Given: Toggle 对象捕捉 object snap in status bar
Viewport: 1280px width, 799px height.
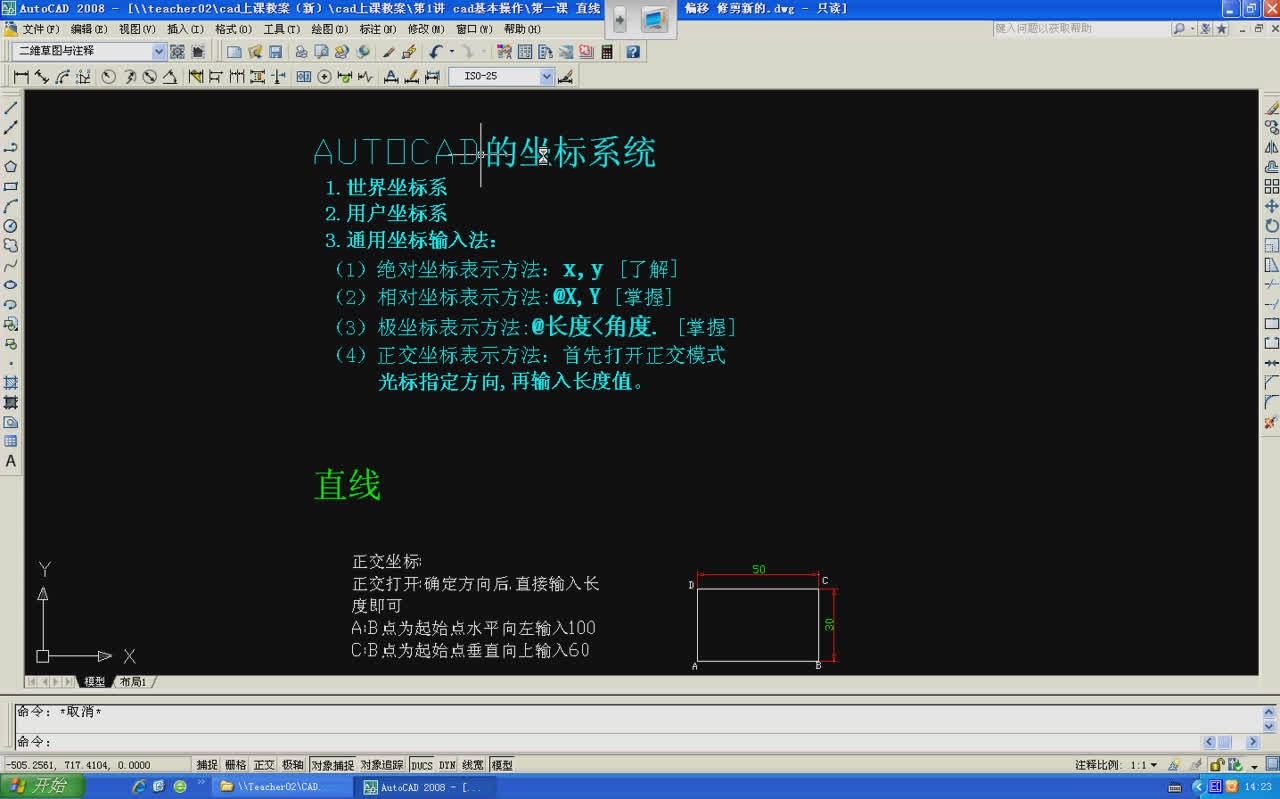Looking at the screenshot, I should 333,765.
